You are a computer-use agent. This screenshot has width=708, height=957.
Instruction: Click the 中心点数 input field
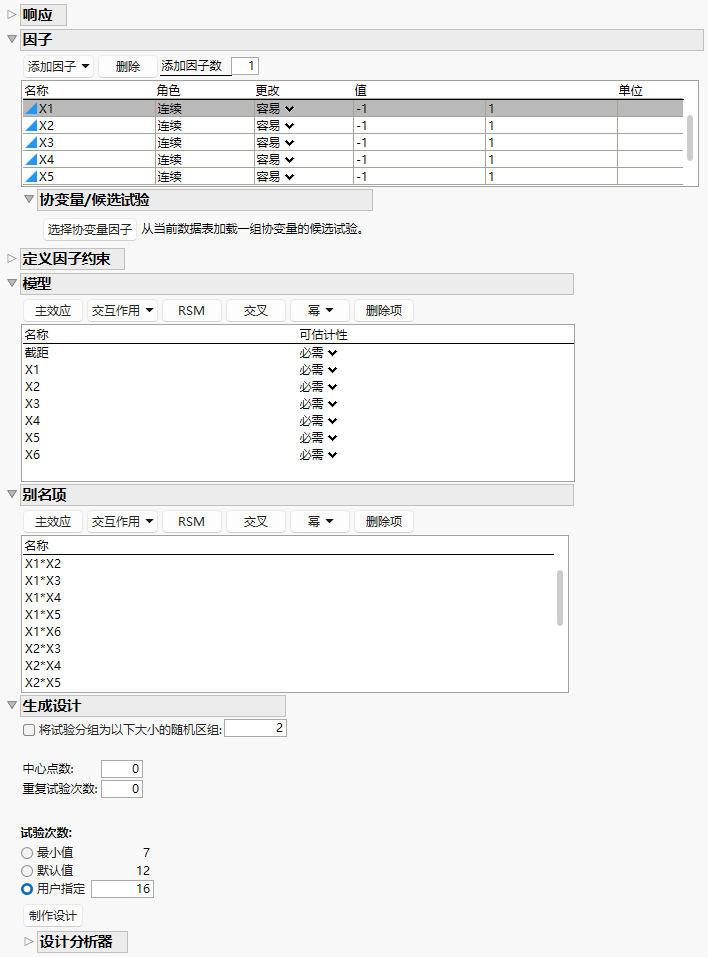tap(122, 769)
